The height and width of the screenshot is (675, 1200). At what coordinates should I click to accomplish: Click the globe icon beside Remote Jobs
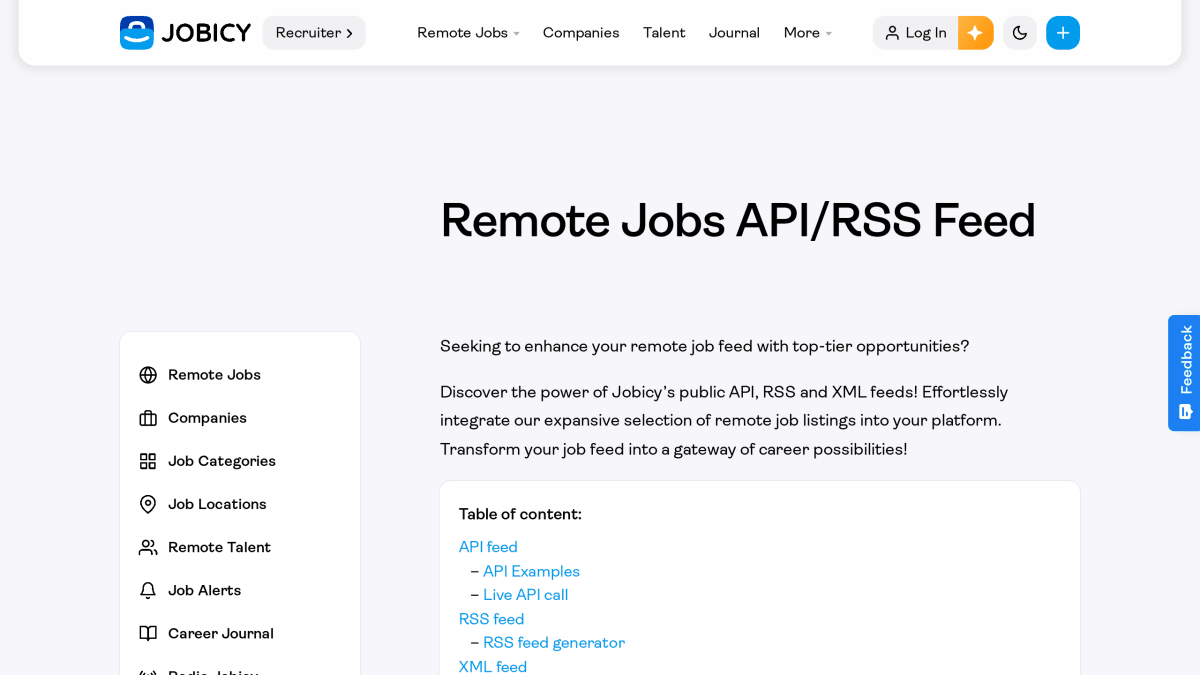(x=148, y=375)
